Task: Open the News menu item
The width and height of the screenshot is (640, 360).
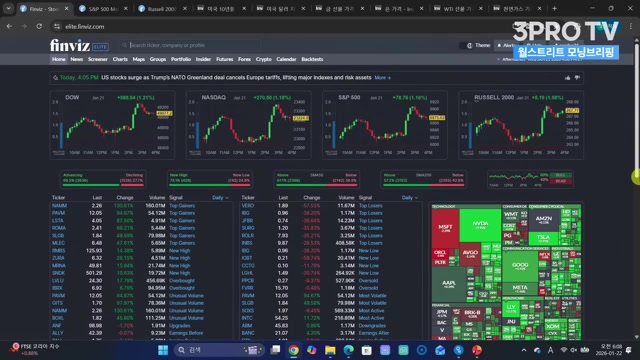Action: click(76, 59)
